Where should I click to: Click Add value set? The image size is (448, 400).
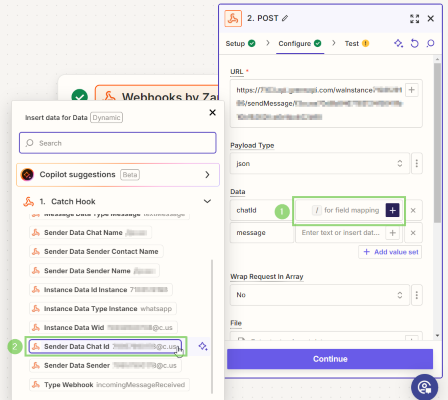click(390, 252)
